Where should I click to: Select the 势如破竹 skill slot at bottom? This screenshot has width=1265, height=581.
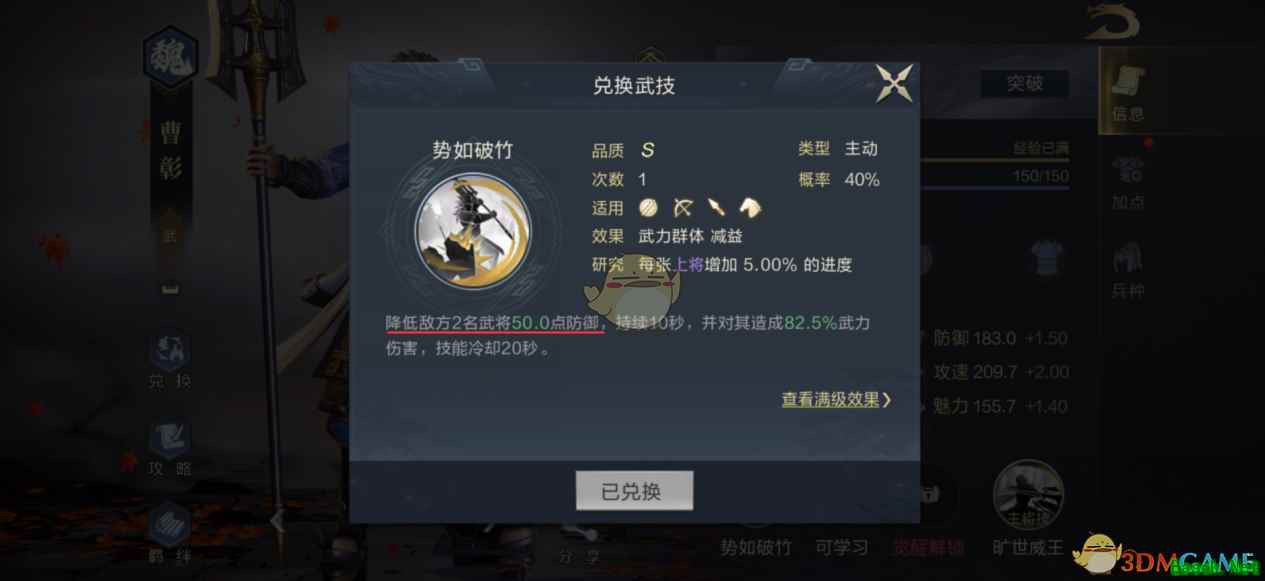755,547
